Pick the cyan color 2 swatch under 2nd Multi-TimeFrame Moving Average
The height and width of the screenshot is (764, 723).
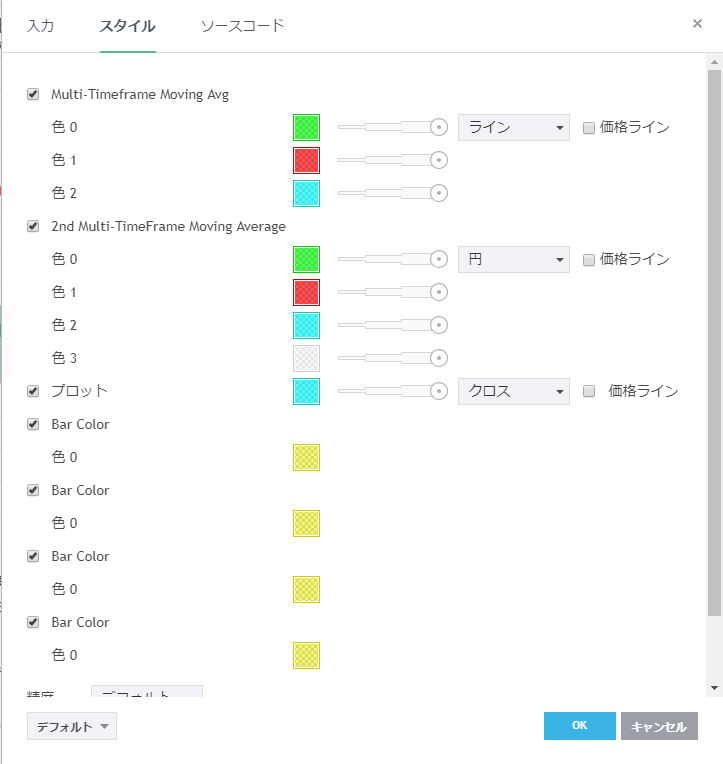click(306, 325)
